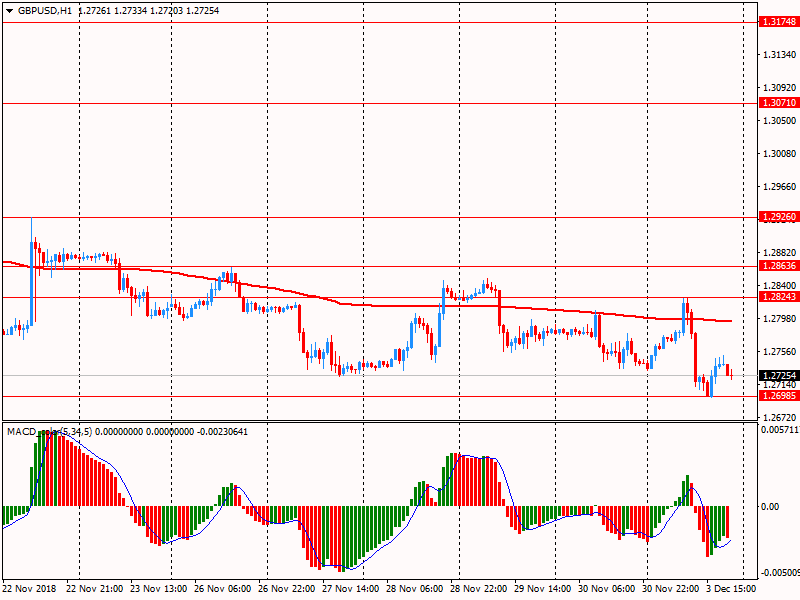Click the MACD scale maximum 0.005711 label
The image size is (800, 600).
pos(779,430)
